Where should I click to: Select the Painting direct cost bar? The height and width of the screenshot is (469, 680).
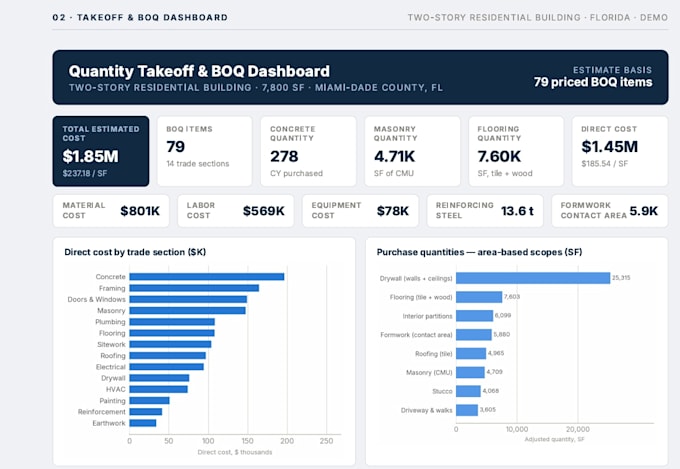pyautogui.click(x=150, y=400)
